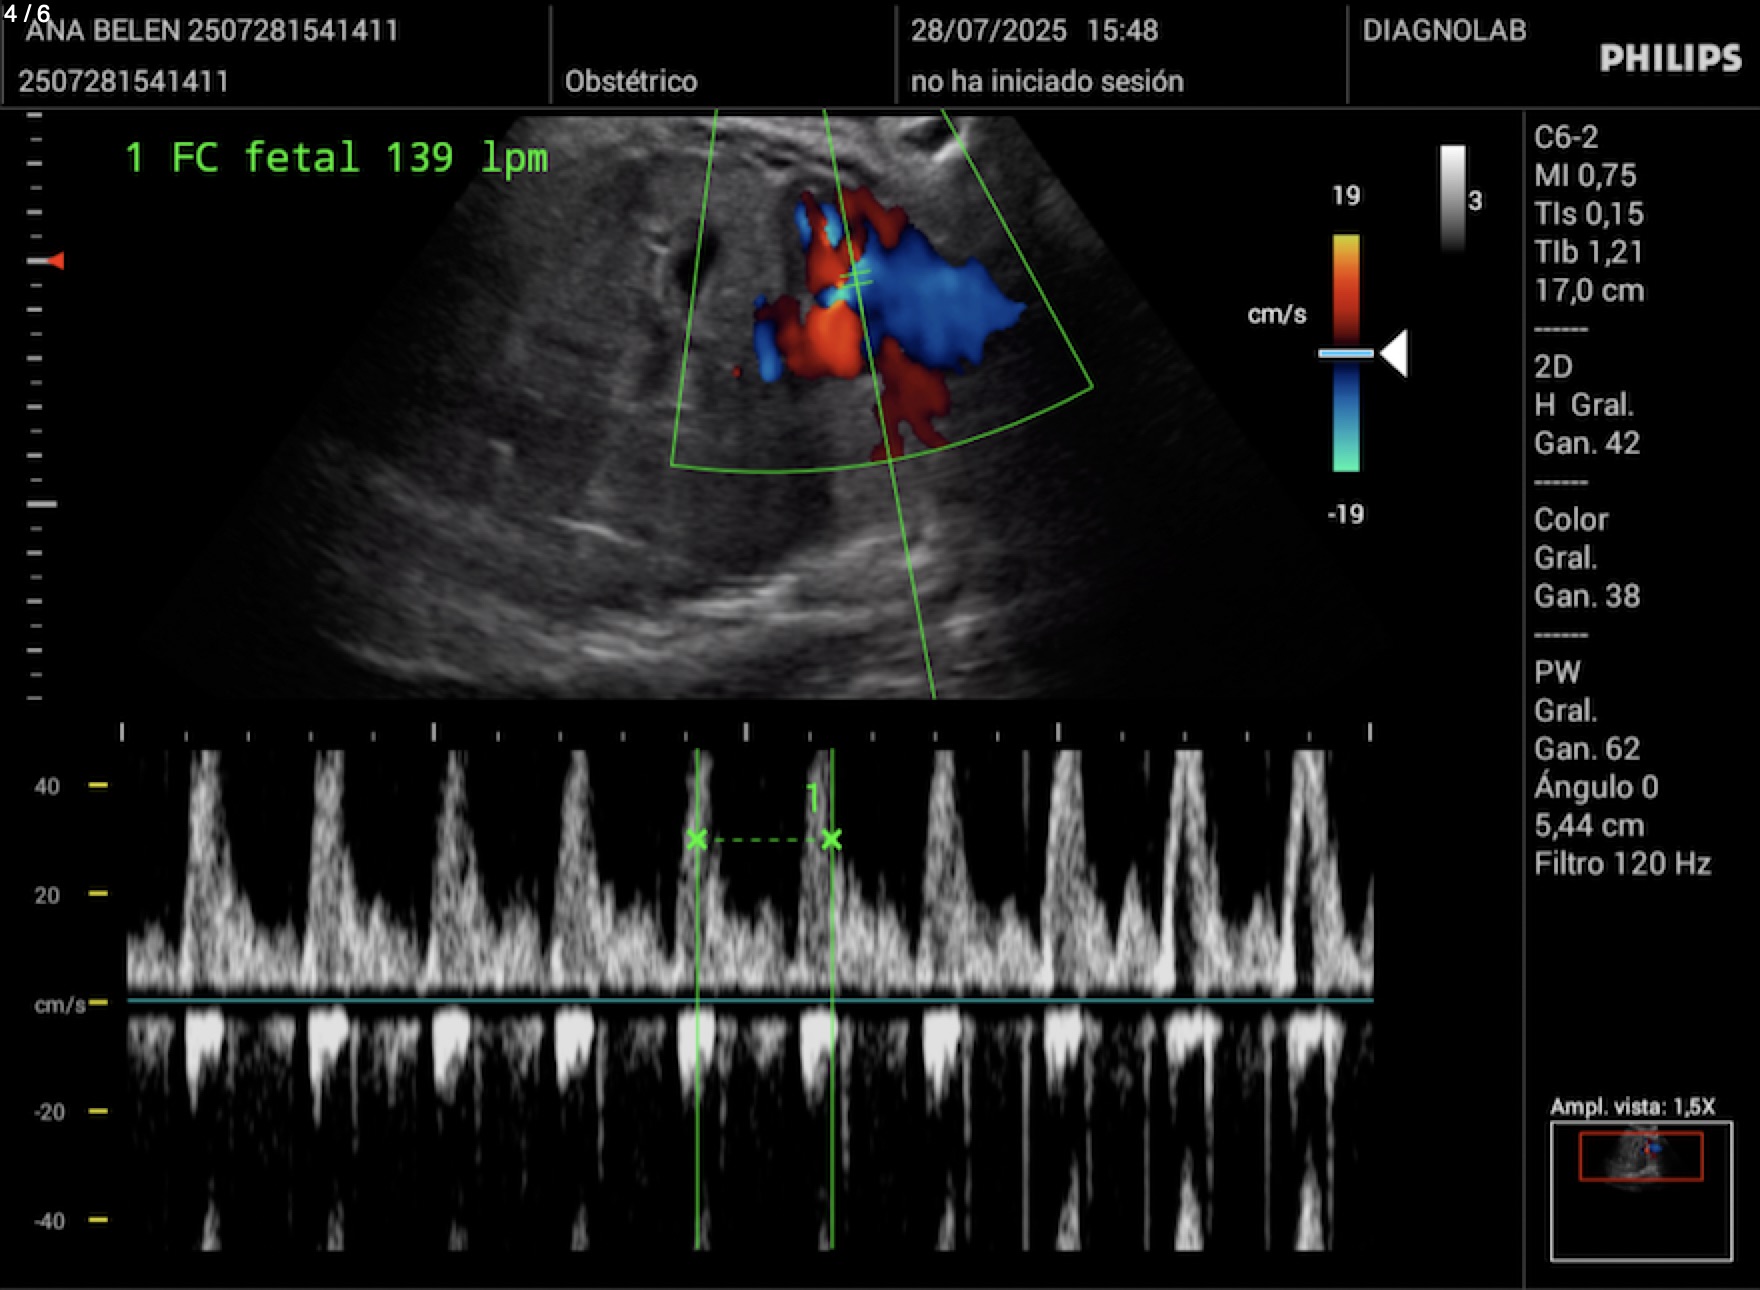1760x1290 pixels.
Task: Select the Ángulo 0 setting
Action: pyautogui.click(x=1596, y=787)
